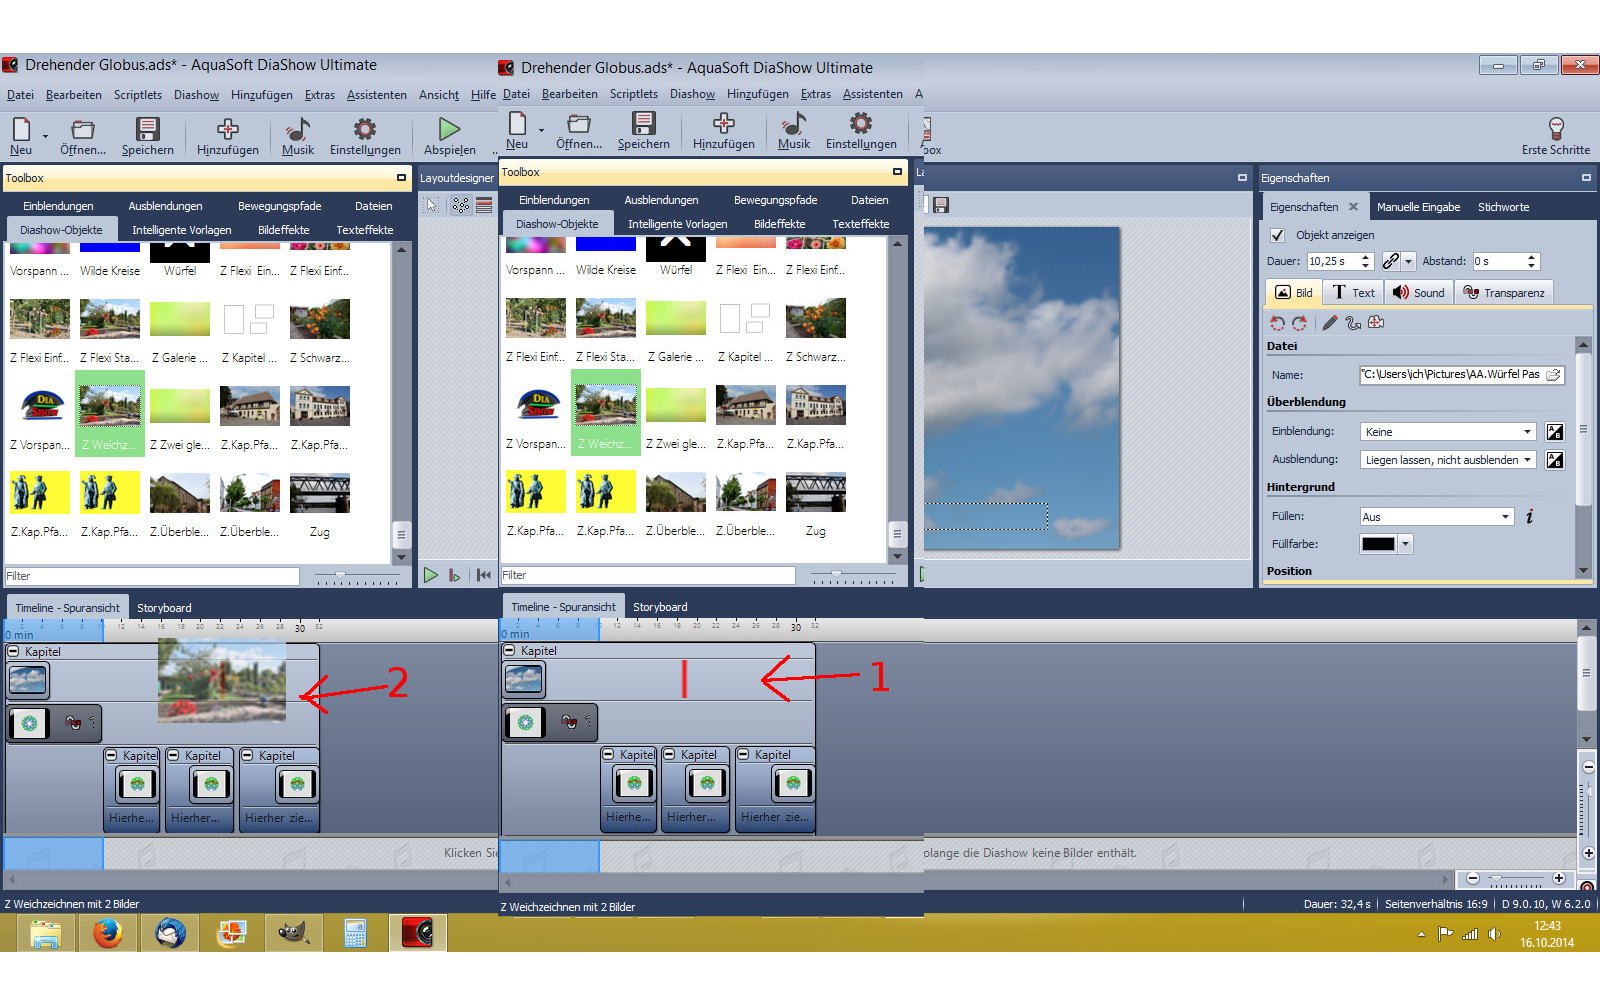1600x1000 pixels.
Task: Open the Füllen dropdown set to Aus
Action: [1505, 517]
